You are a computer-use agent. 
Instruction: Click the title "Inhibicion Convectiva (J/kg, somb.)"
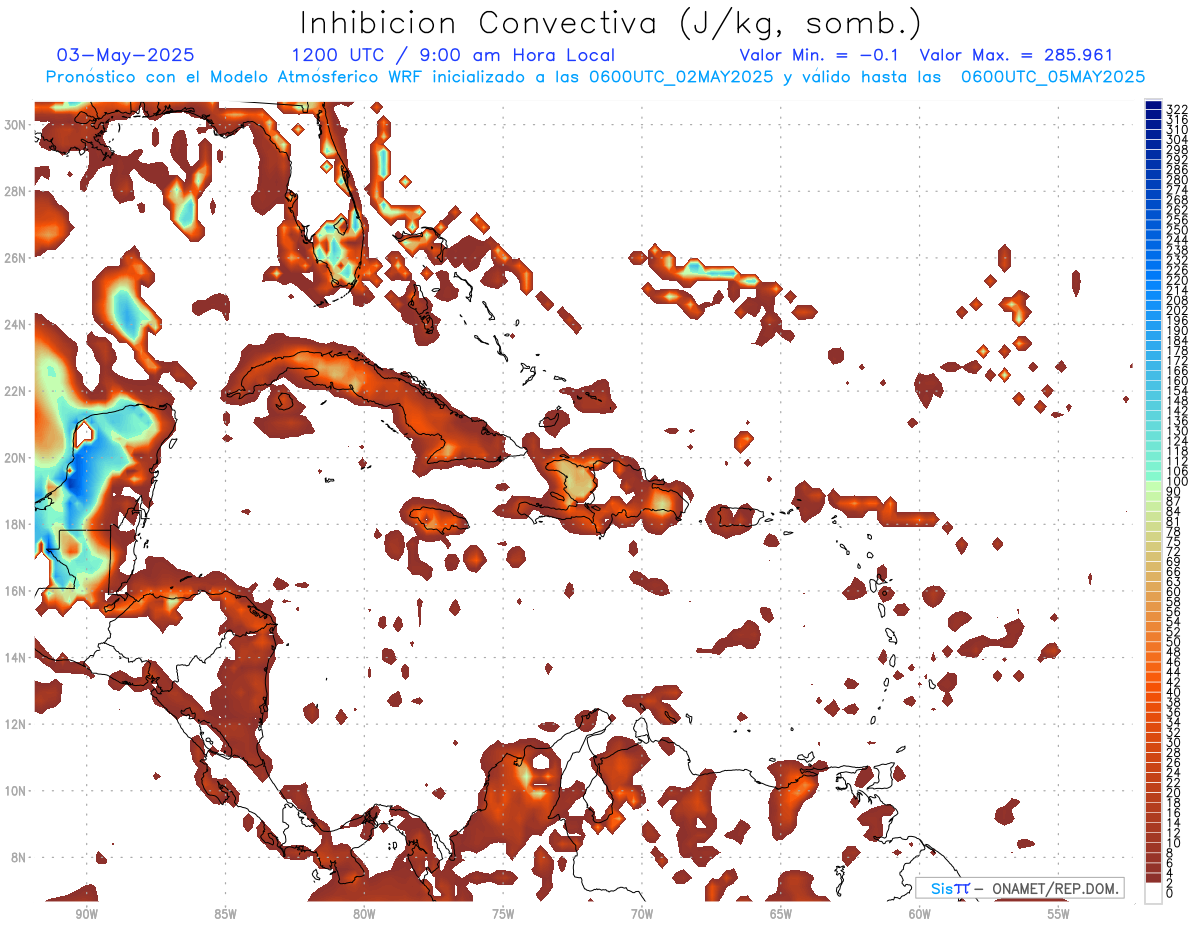coord(611,24)
